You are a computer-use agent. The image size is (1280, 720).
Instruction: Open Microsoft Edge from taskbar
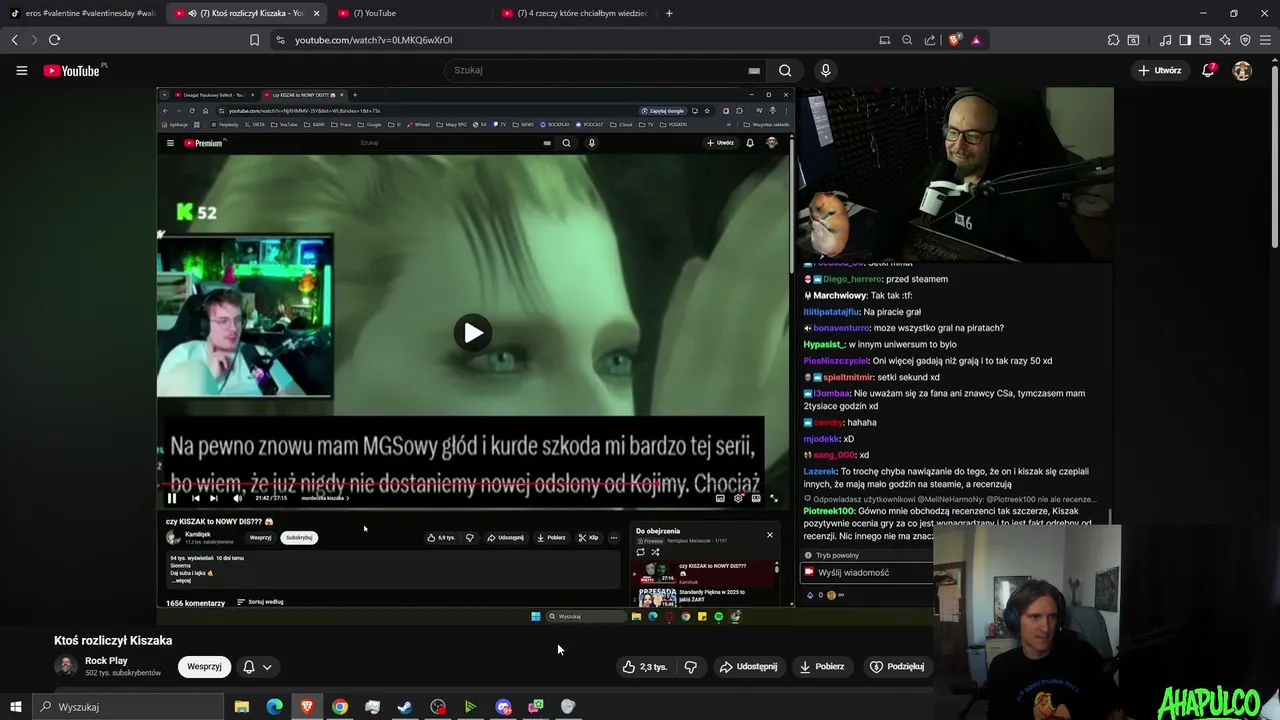pyautogui.click(x=274, y=707)
